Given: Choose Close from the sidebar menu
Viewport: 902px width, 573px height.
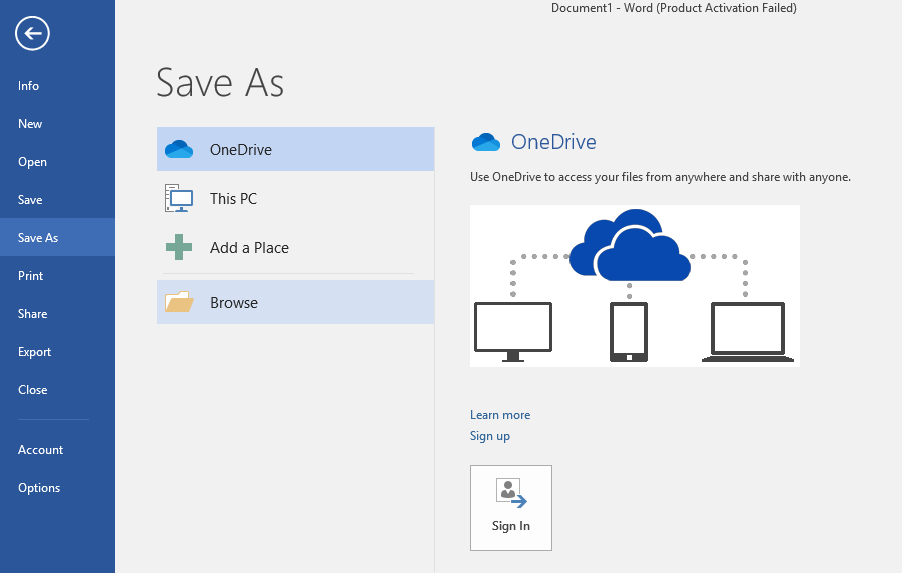Looking at the screenshot, I should tap(58, 389).
